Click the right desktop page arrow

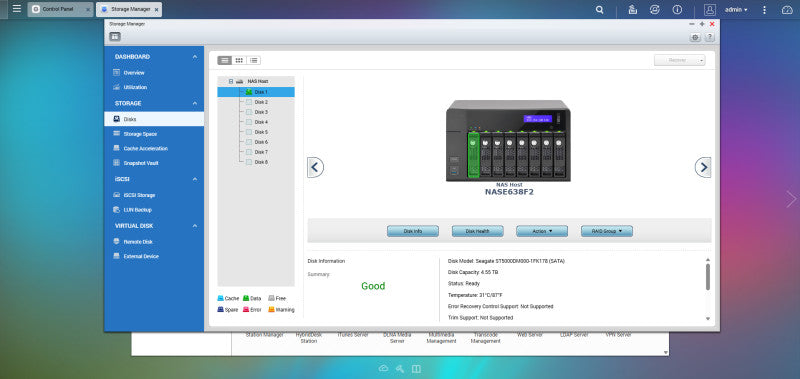tap(791, 199)
